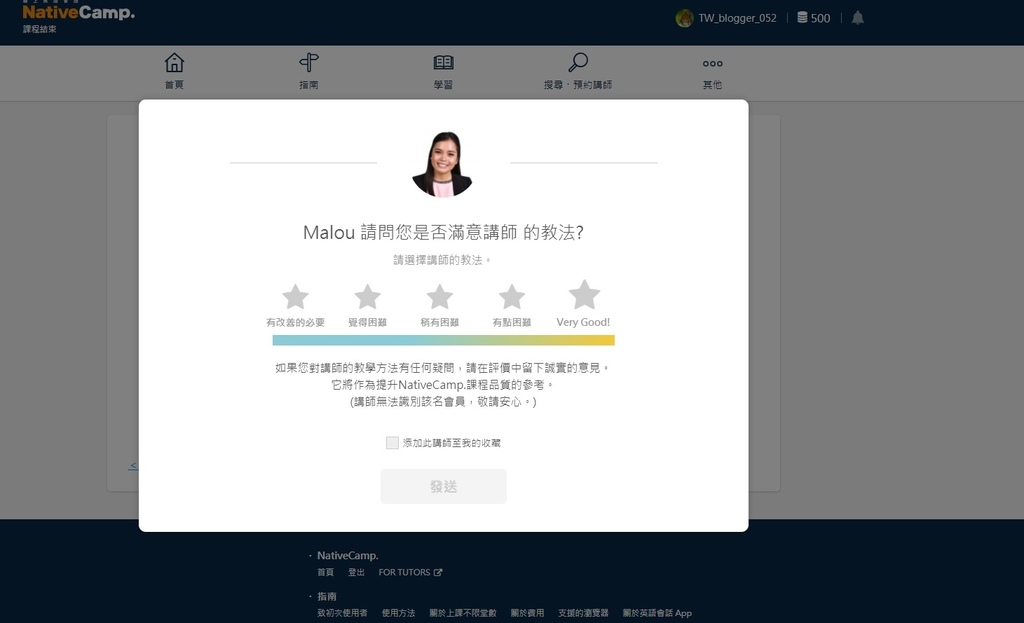Click the footer 關於英語會話 App link

point(657,613)
